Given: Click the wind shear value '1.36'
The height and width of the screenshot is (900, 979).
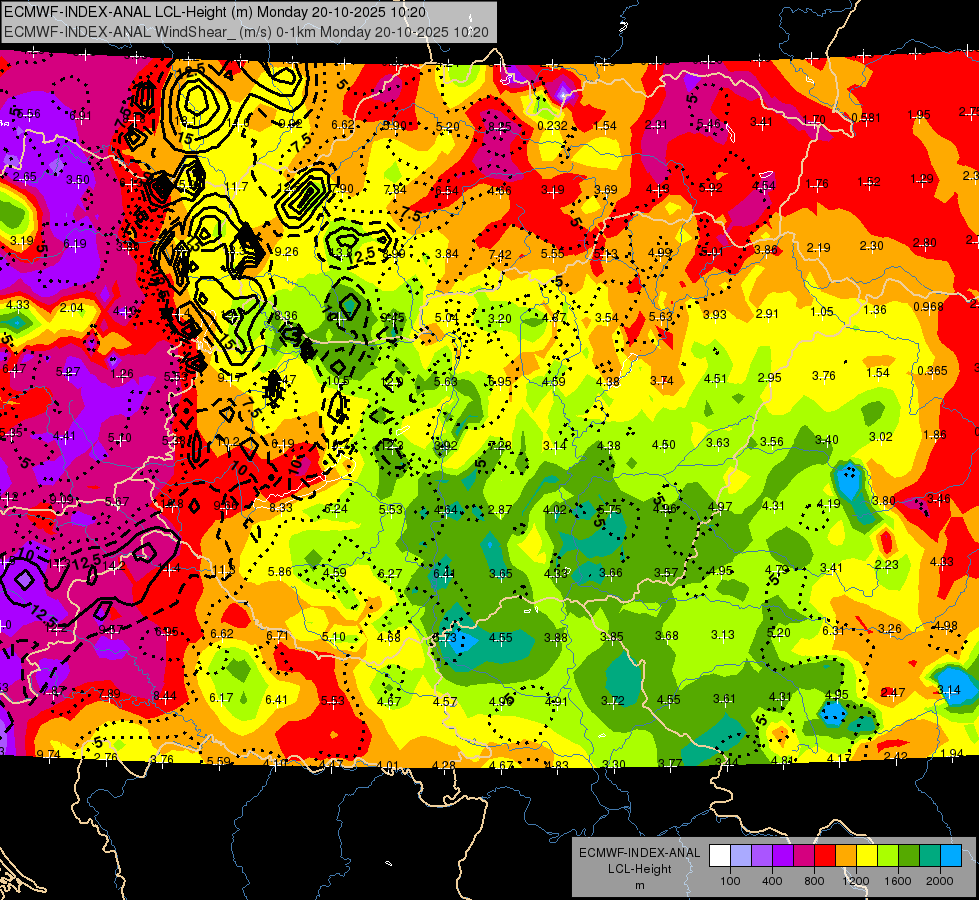Looking at the screenshot, I should coord(875,310).
